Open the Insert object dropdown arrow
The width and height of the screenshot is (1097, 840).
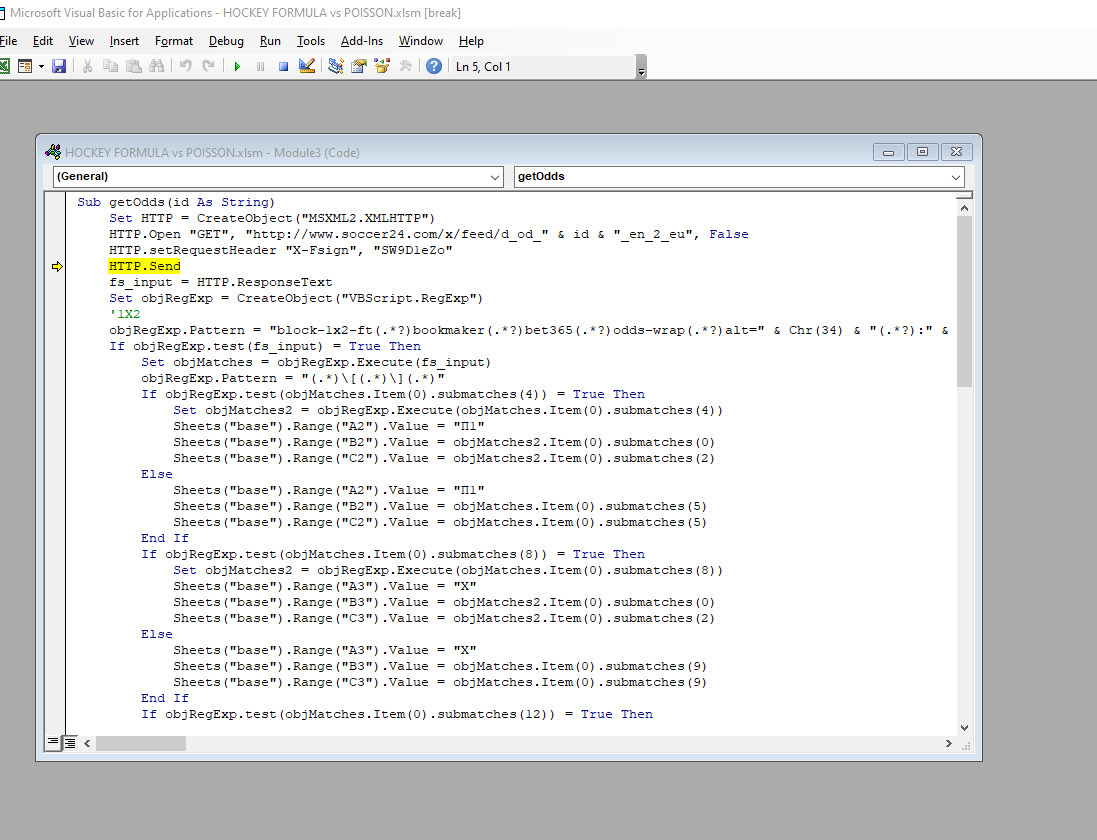click(41, 67)
